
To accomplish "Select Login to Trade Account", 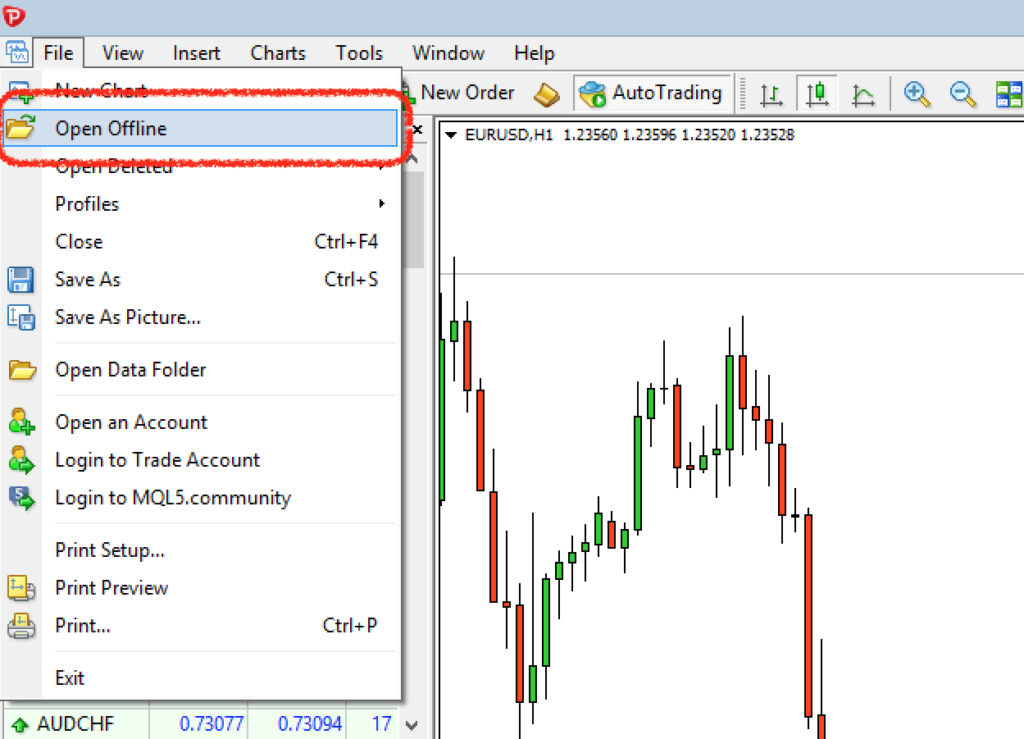I will (200, 460).
